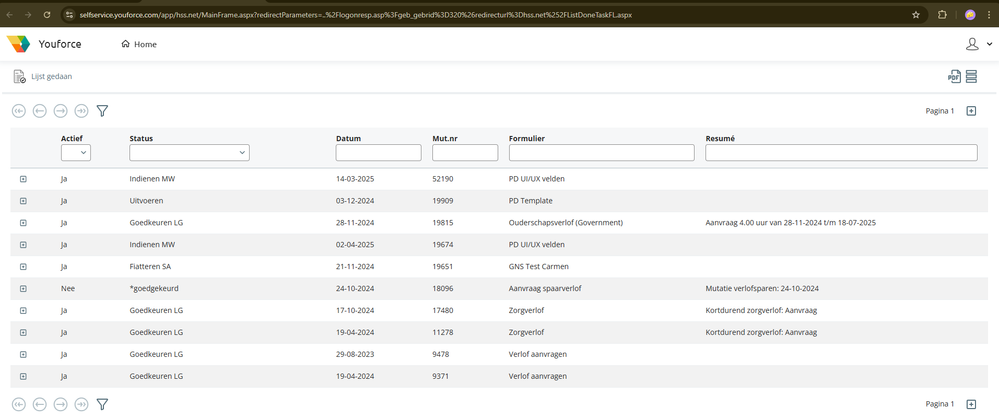Expand the Aanvraag spaarverlof row
999x415 pixels.
23,288
